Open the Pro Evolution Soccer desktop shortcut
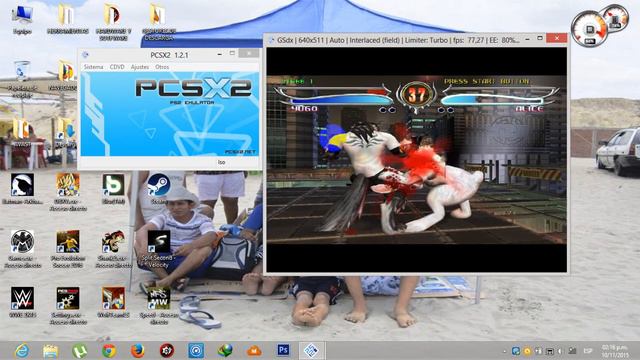 [x=68, y=249]
